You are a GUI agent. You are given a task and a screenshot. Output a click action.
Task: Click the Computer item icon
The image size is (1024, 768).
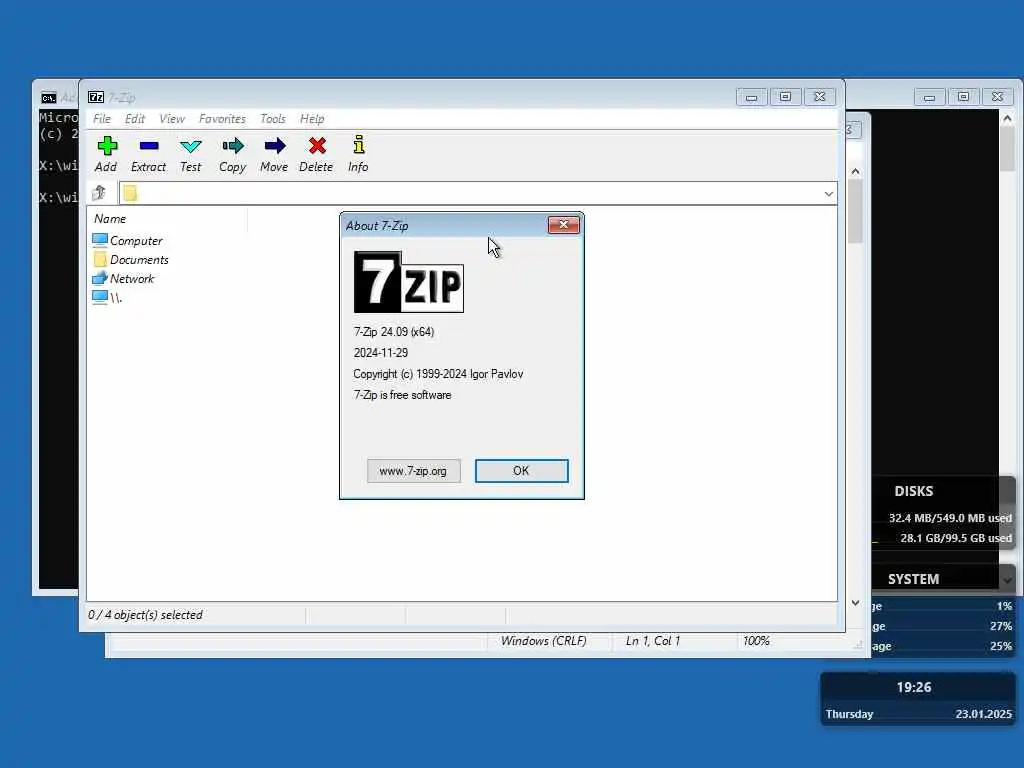[100, 240]
